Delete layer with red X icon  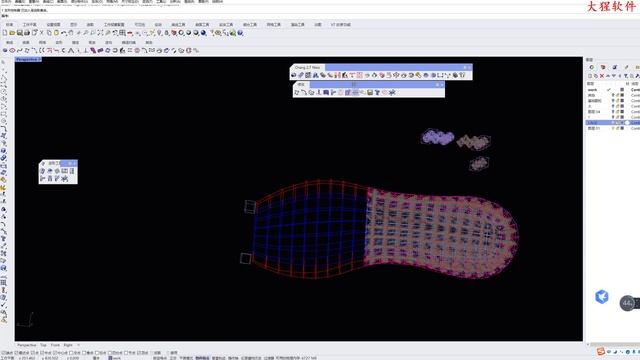(602, 76)
